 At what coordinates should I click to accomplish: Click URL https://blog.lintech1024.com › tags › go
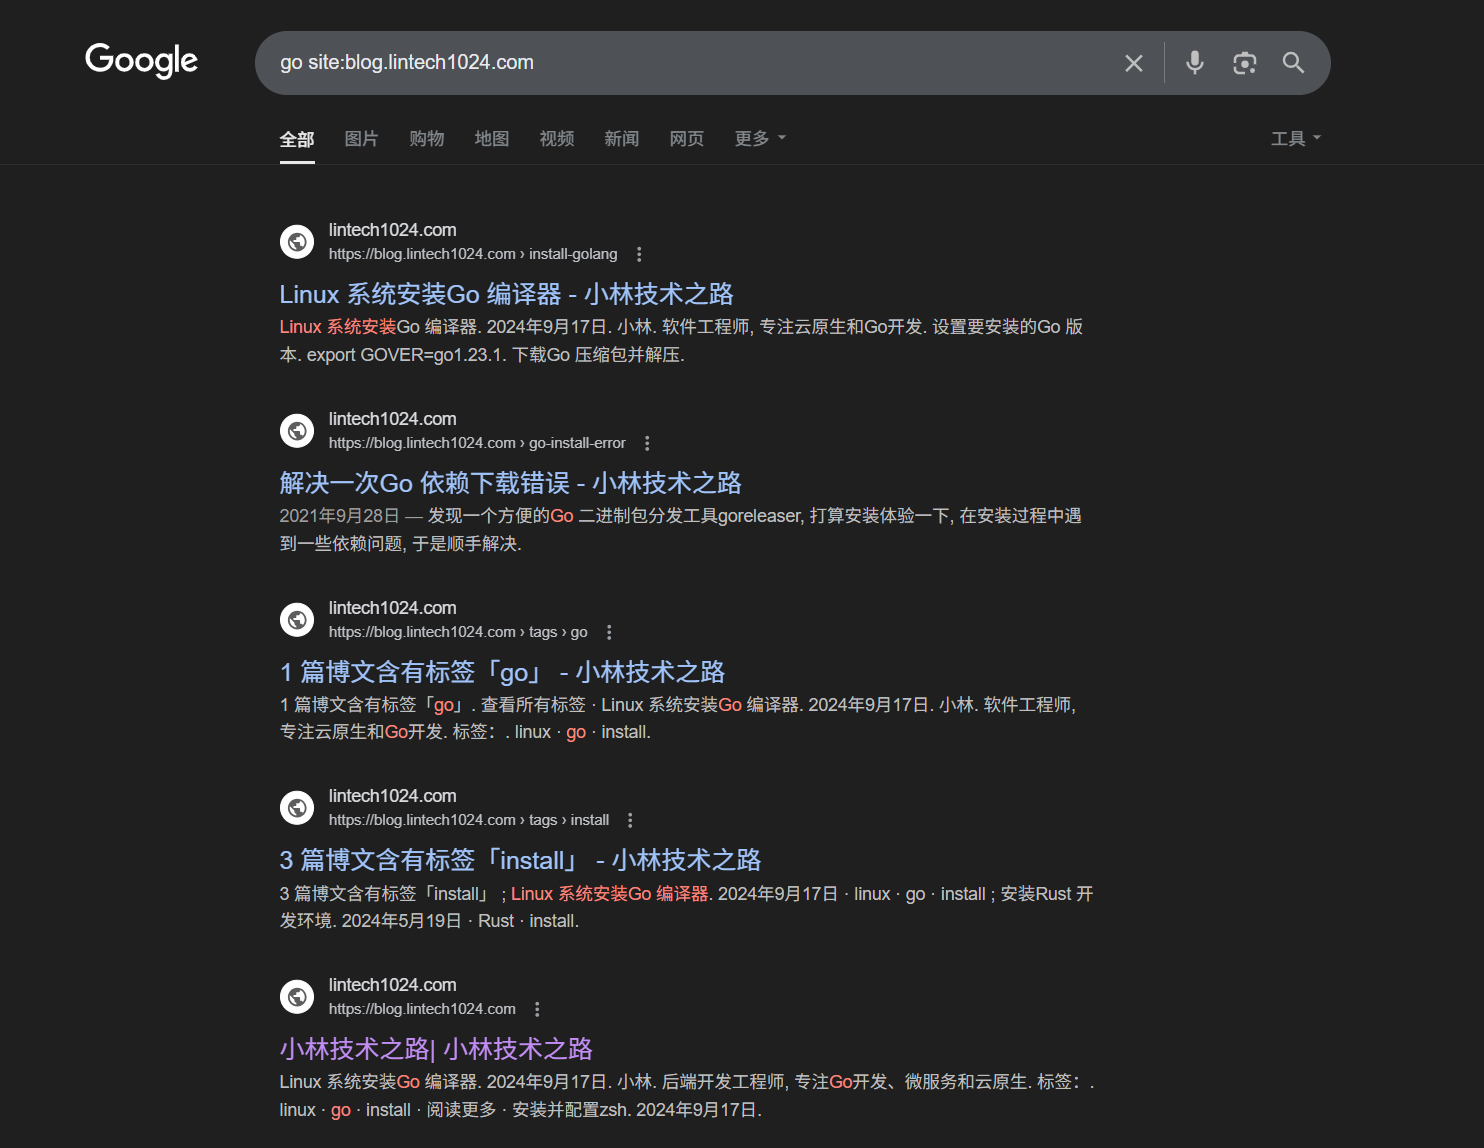(458, 632)
